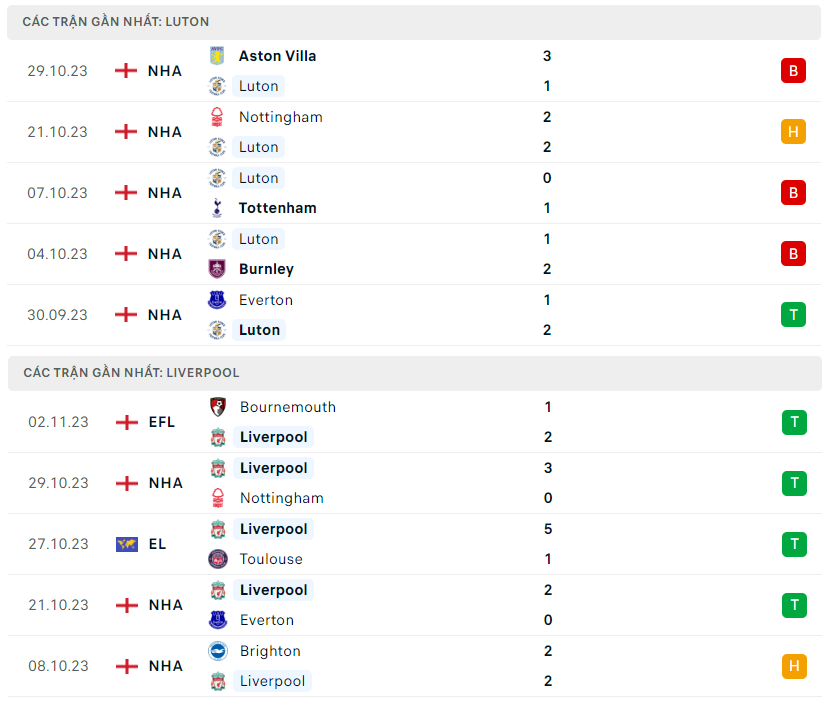Click the Burnley club crest icon
830x711 pixels.
tap(217, 269)
